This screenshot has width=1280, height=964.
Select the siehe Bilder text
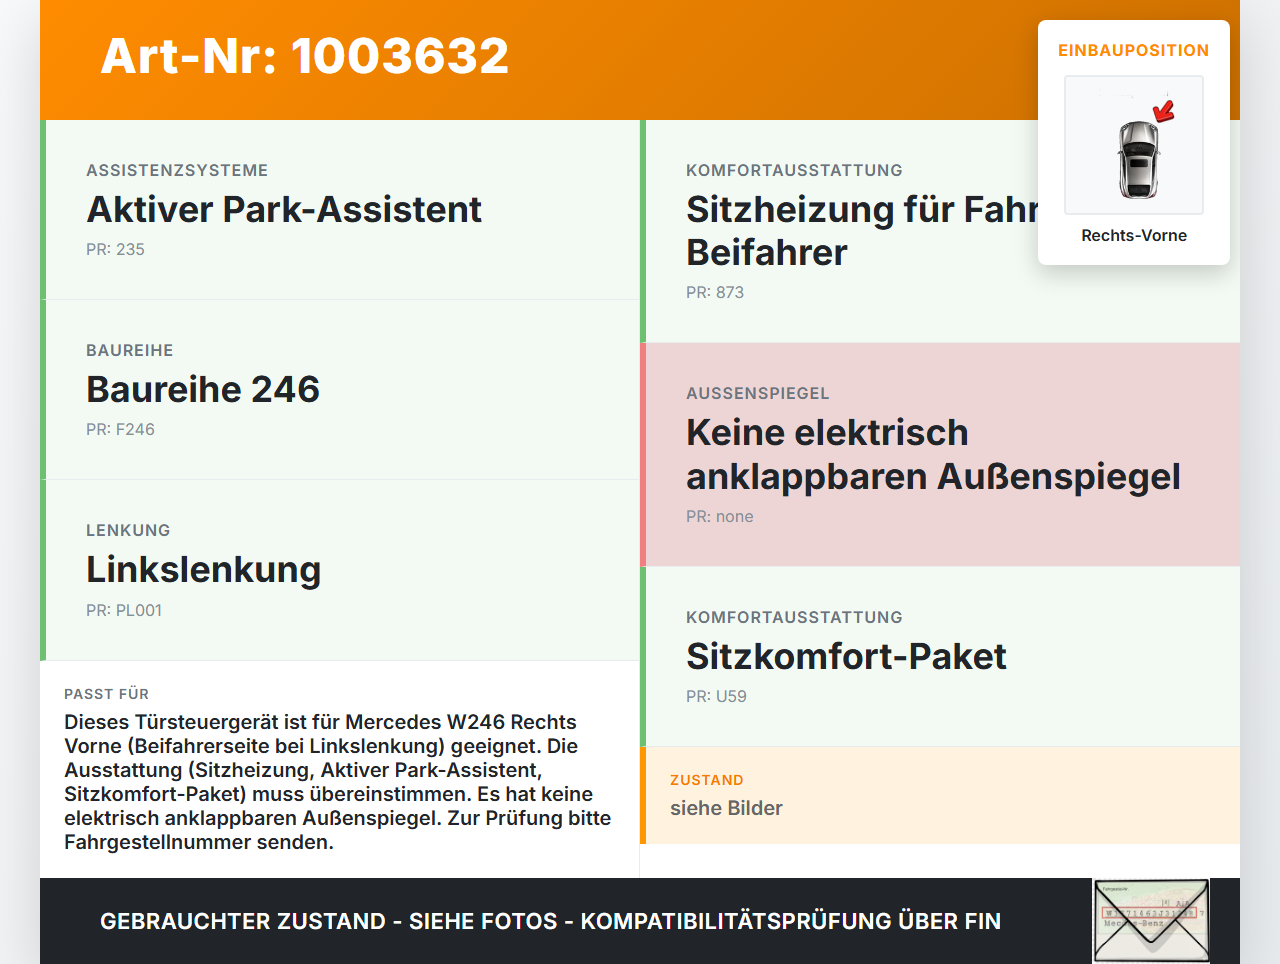(x=726, y=808)
